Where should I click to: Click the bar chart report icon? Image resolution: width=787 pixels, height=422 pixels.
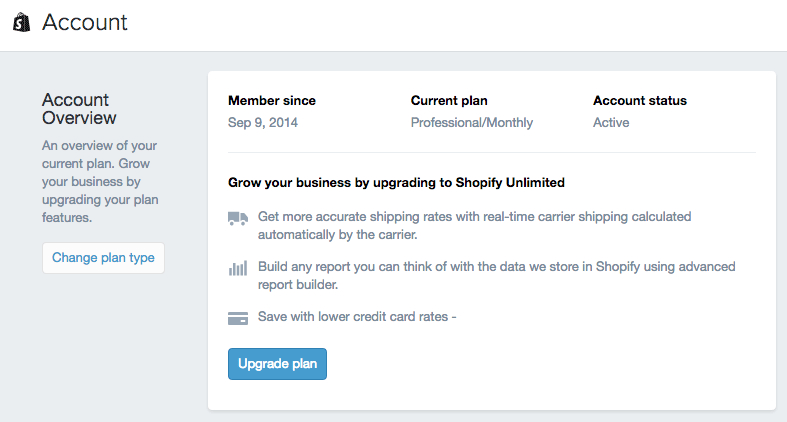[238, 268]
